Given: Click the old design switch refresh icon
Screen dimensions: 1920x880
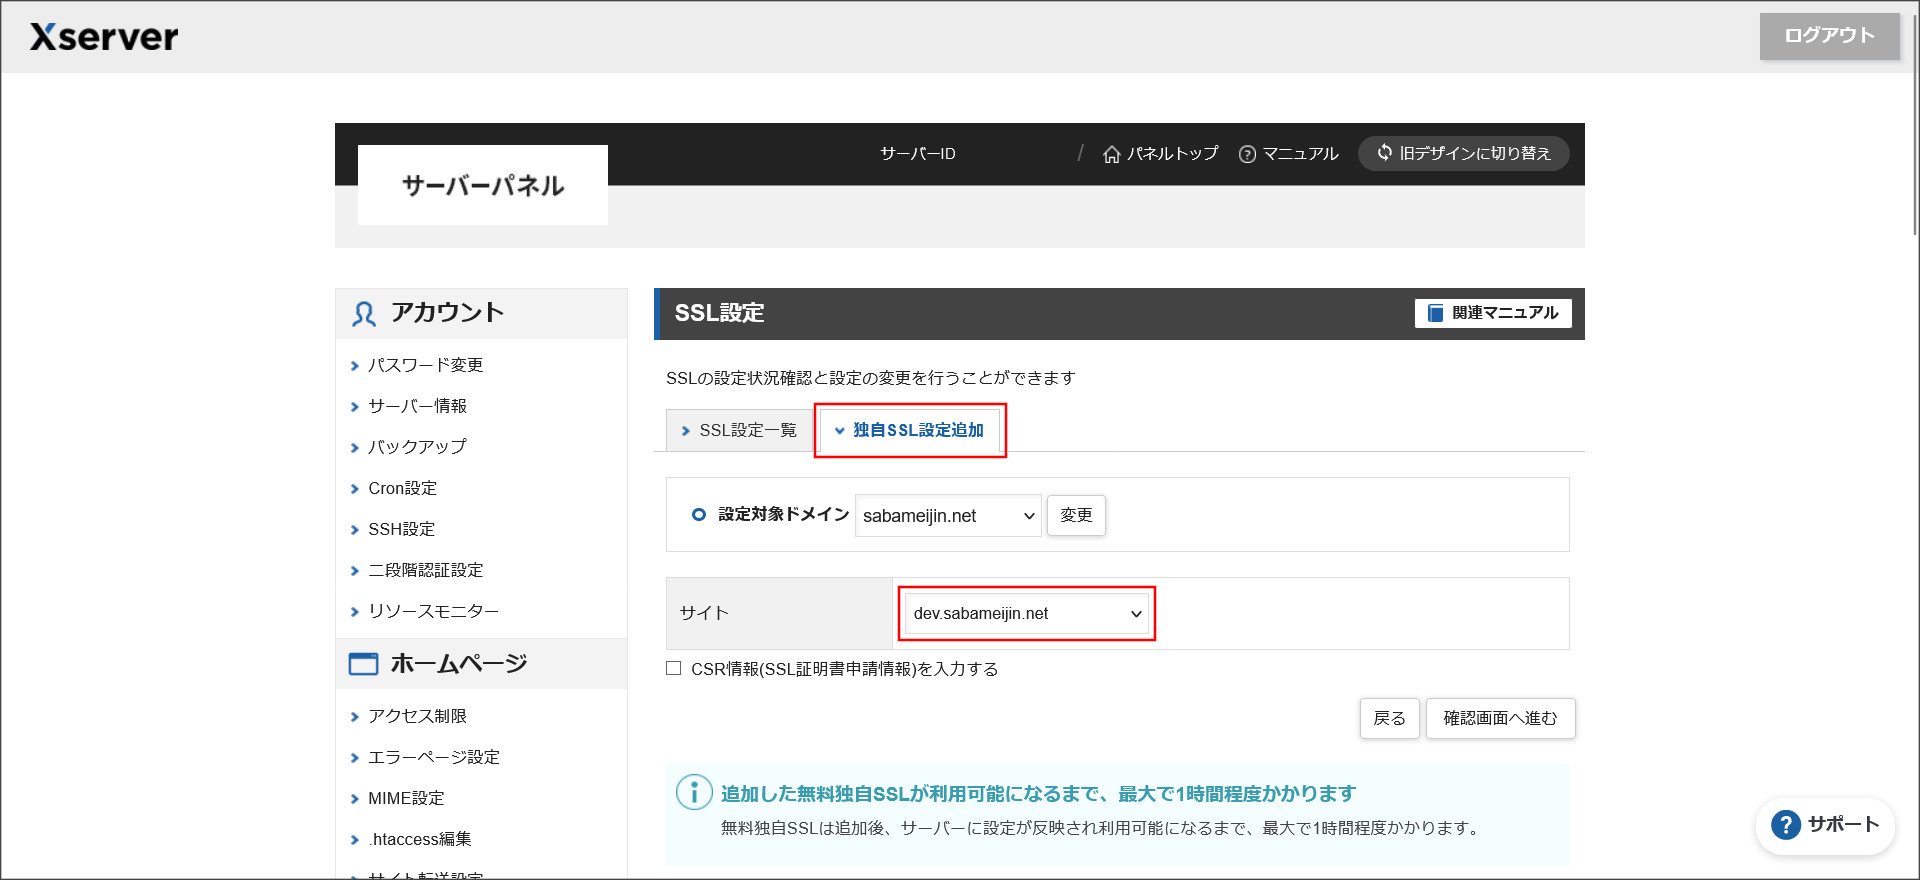Looking at the screenshot, I should pos(1384,153).
